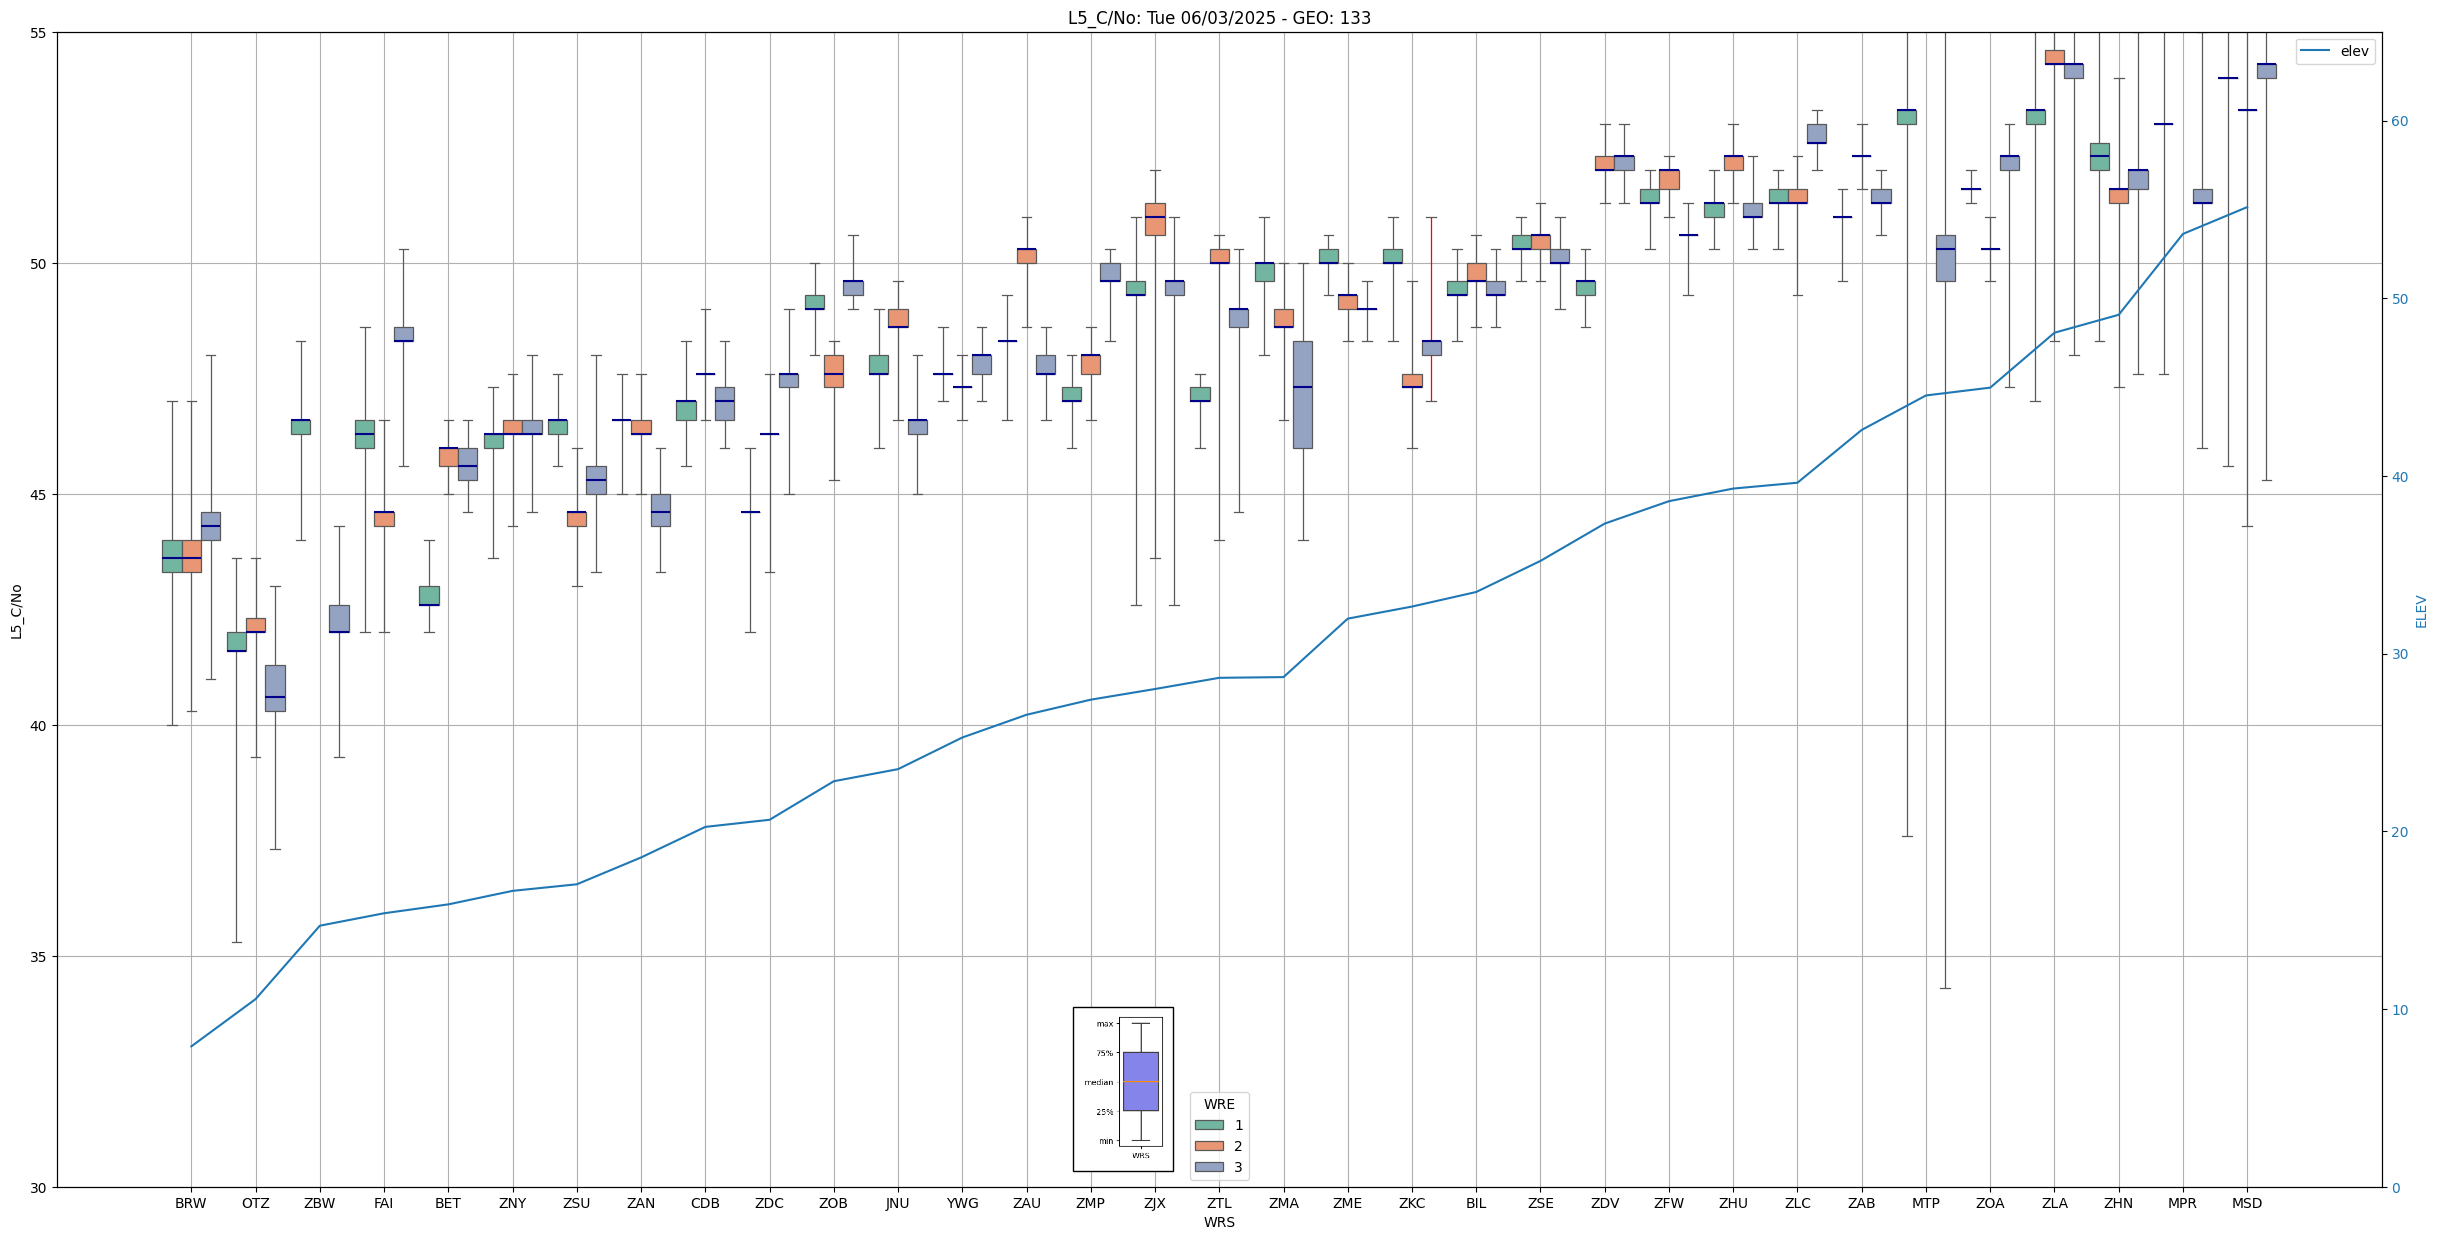Image resolution: width=2438 pixels, height=1240 pixels.
Task: Click the WRE legend title
Action: click(x=1219, y=1104)
